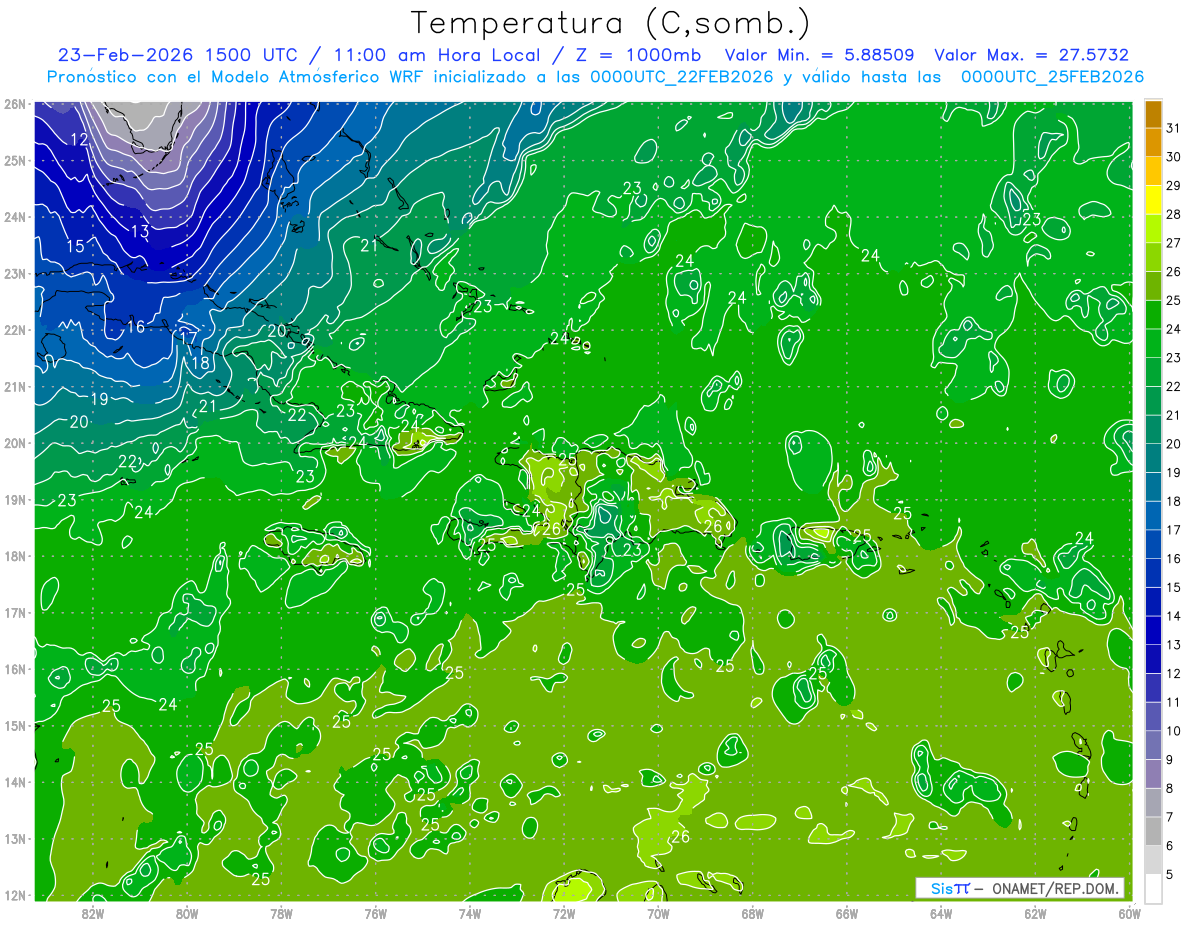
Task: Click the white color bar segment below 5
Action: (1153, 888)
